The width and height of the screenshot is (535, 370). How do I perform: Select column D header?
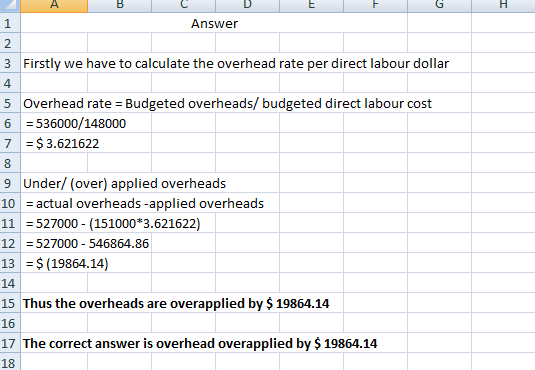click(x=247, y=6)
